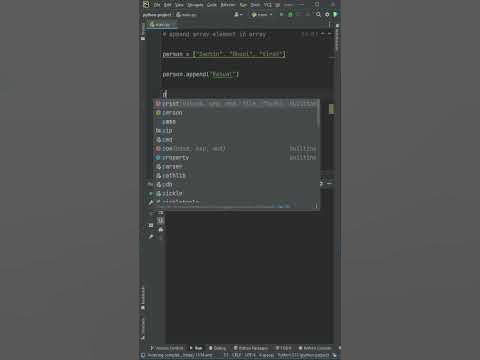Open the run configuration dropdown
The width and height of the screenshot is (480, 360).
click(262, 15)
